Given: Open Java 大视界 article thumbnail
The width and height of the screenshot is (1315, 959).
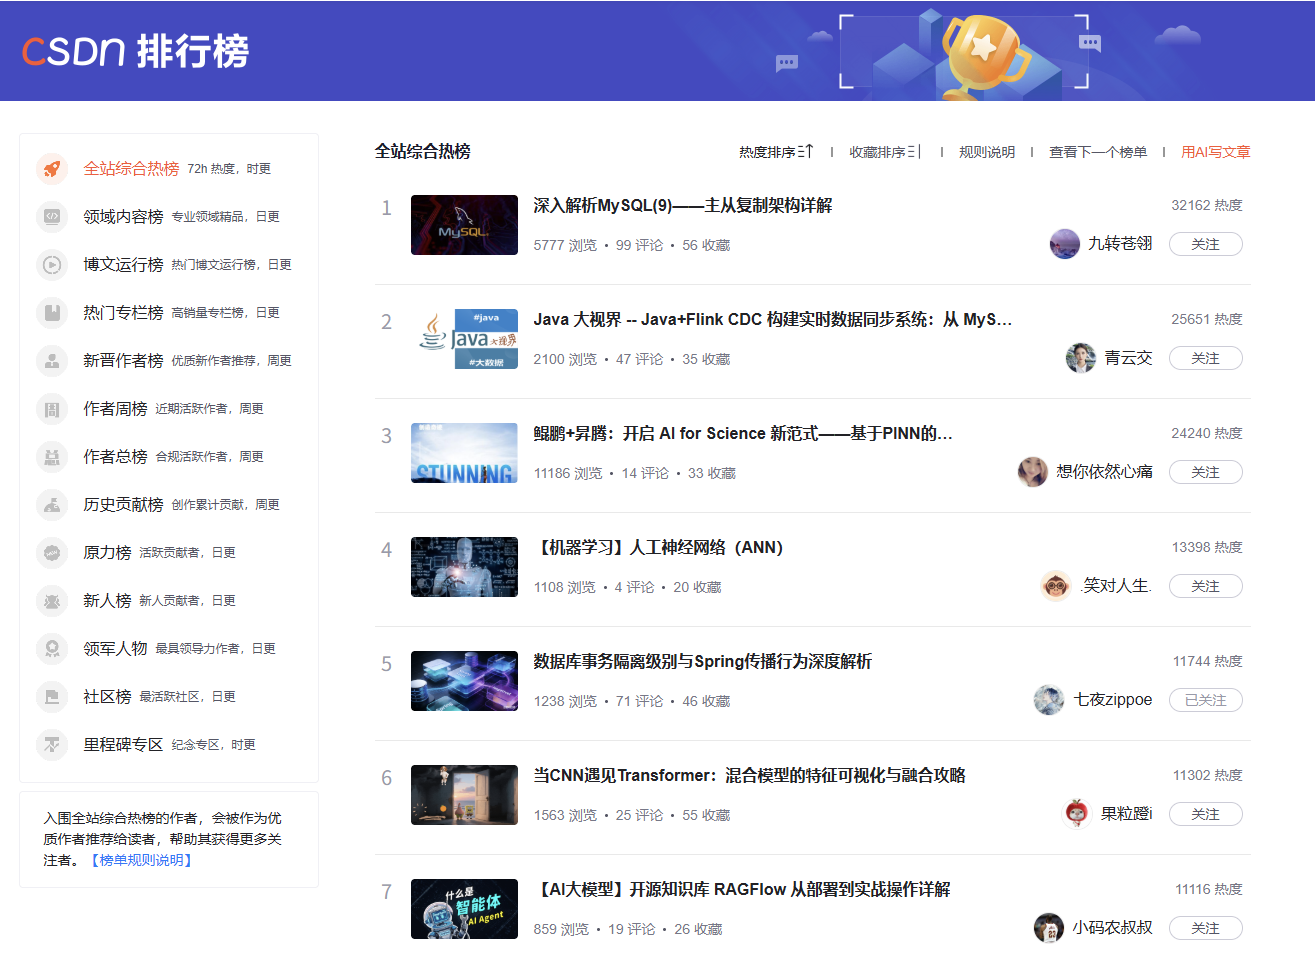Looking at the screenshot, I should click(x=464, y=339).
